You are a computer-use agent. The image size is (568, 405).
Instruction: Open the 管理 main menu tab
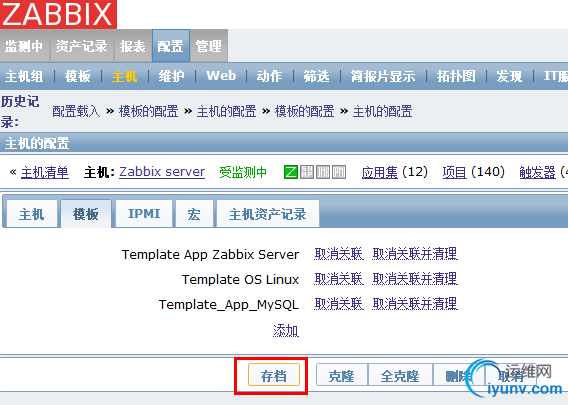[x=209, y=46]
